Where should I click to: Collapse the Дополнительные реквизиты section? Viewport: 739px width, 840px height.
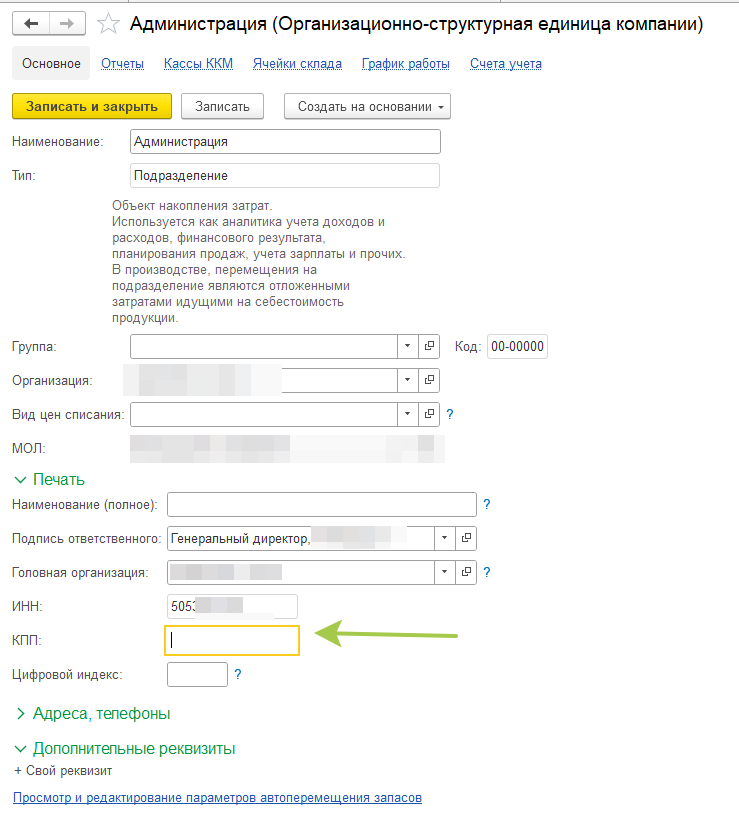133,748
